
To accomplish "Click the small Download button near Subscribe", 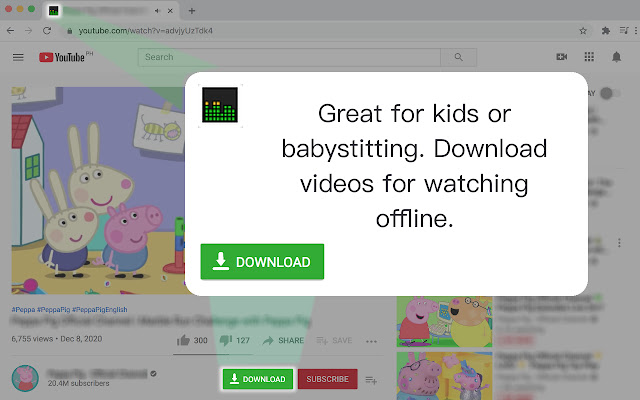I will coord(258,379).
